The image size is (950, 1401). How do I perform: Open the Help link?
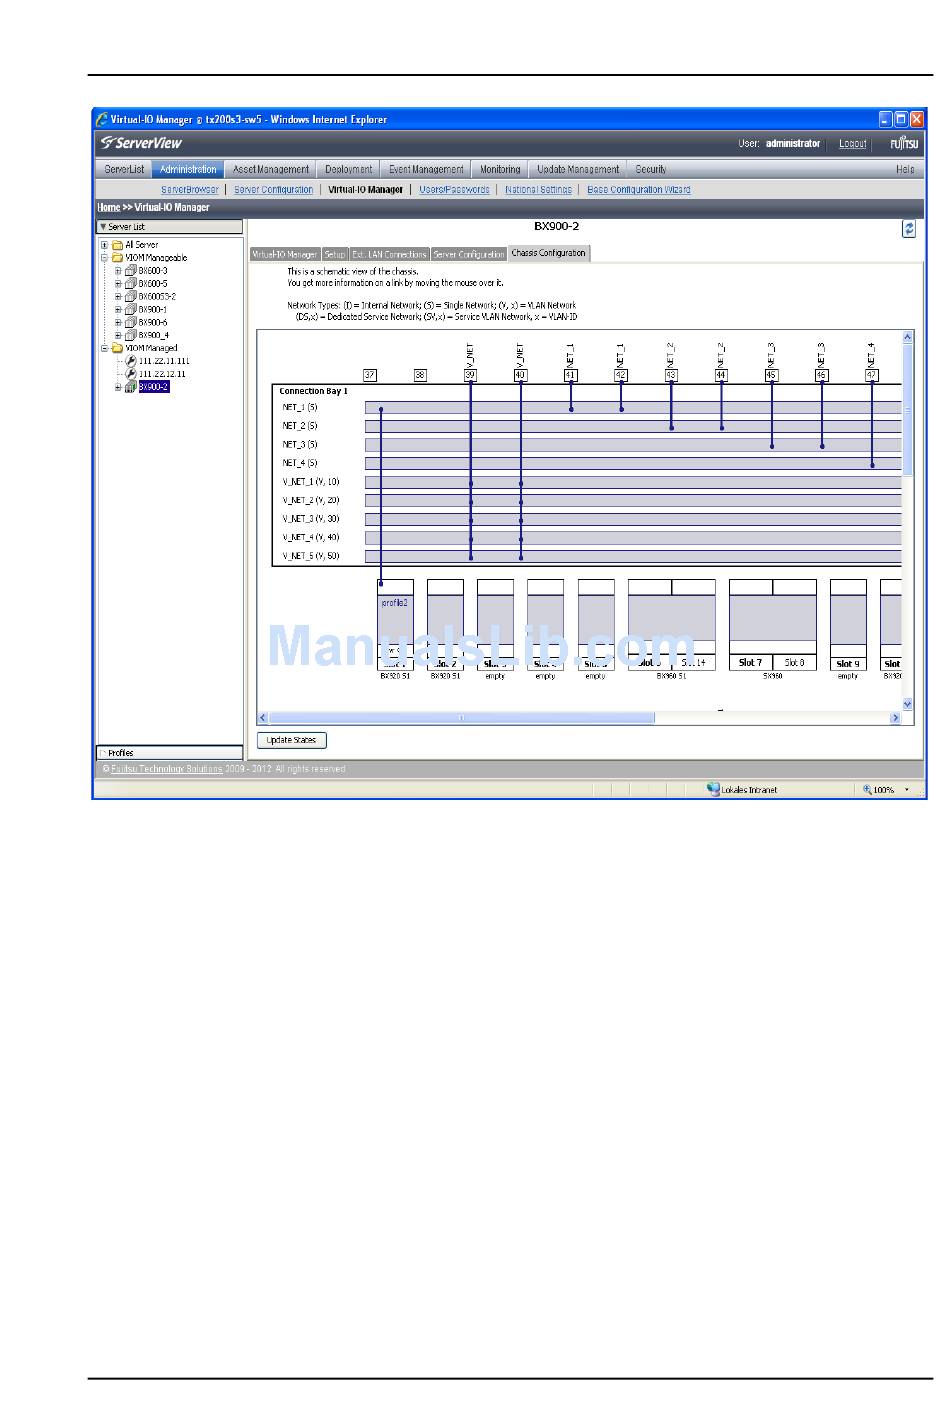pos(905,169)
